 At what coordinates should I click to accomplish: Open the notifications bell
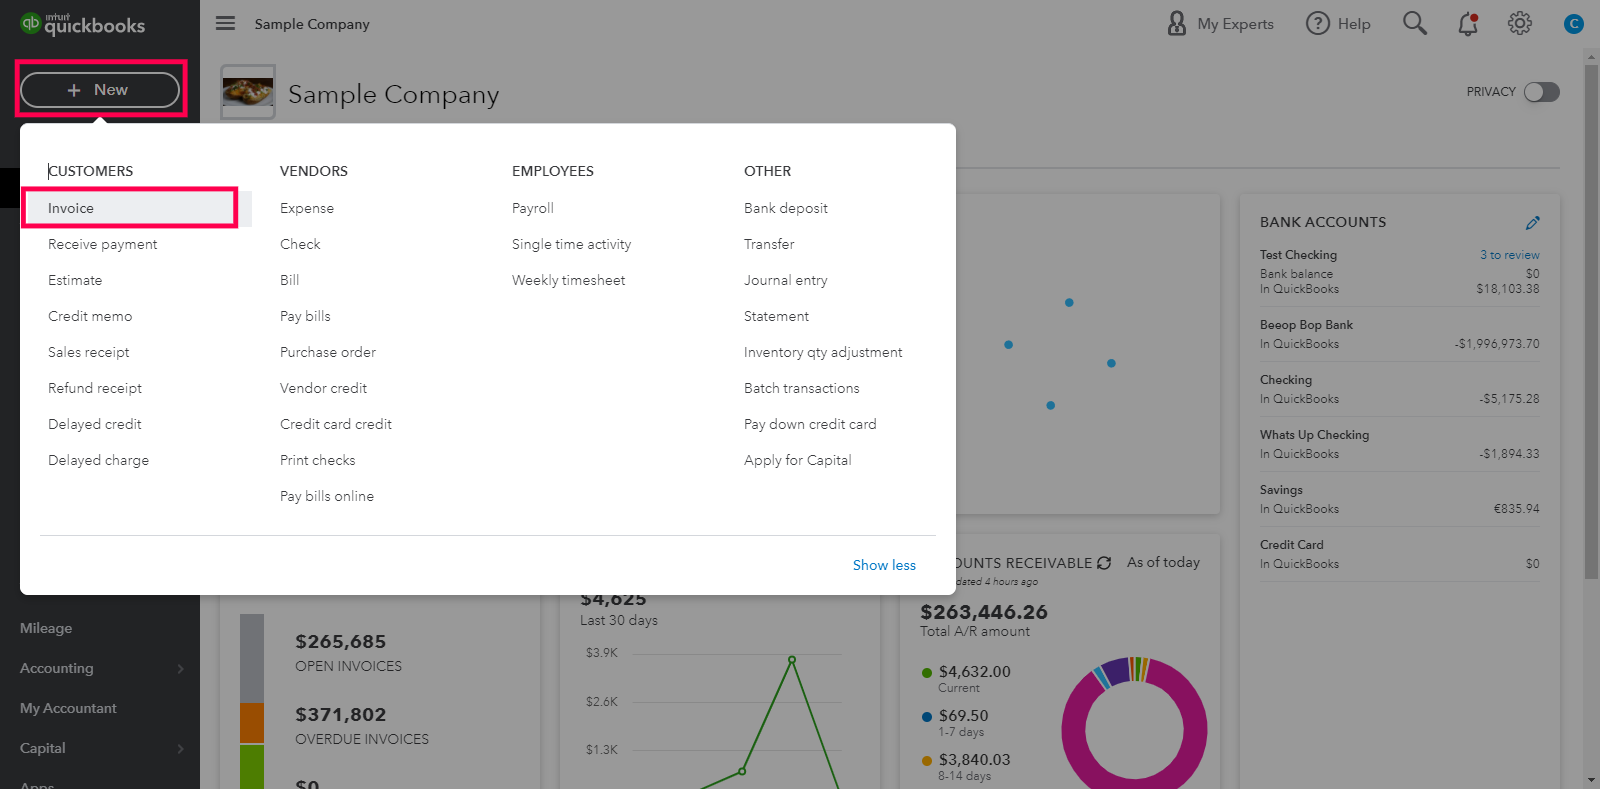click(x=1467, y=23)
